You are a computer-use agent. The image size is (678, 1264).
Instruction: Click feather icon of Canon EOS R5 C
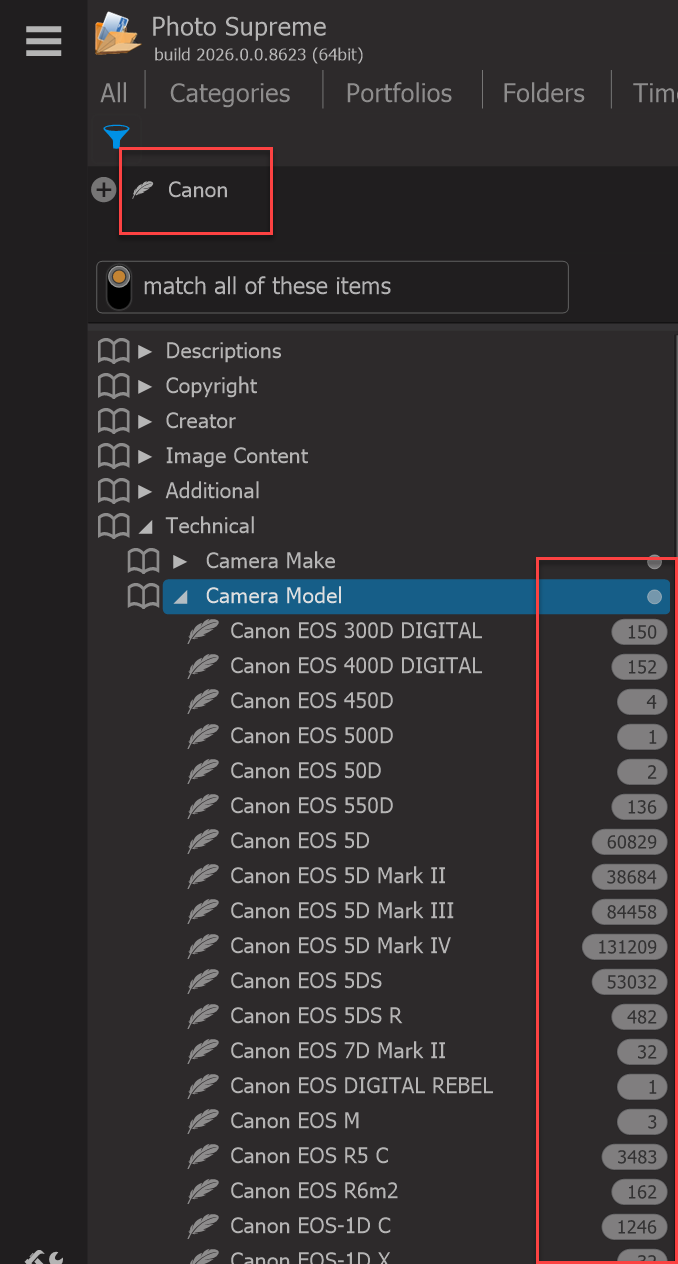(x=203, y=1156)
